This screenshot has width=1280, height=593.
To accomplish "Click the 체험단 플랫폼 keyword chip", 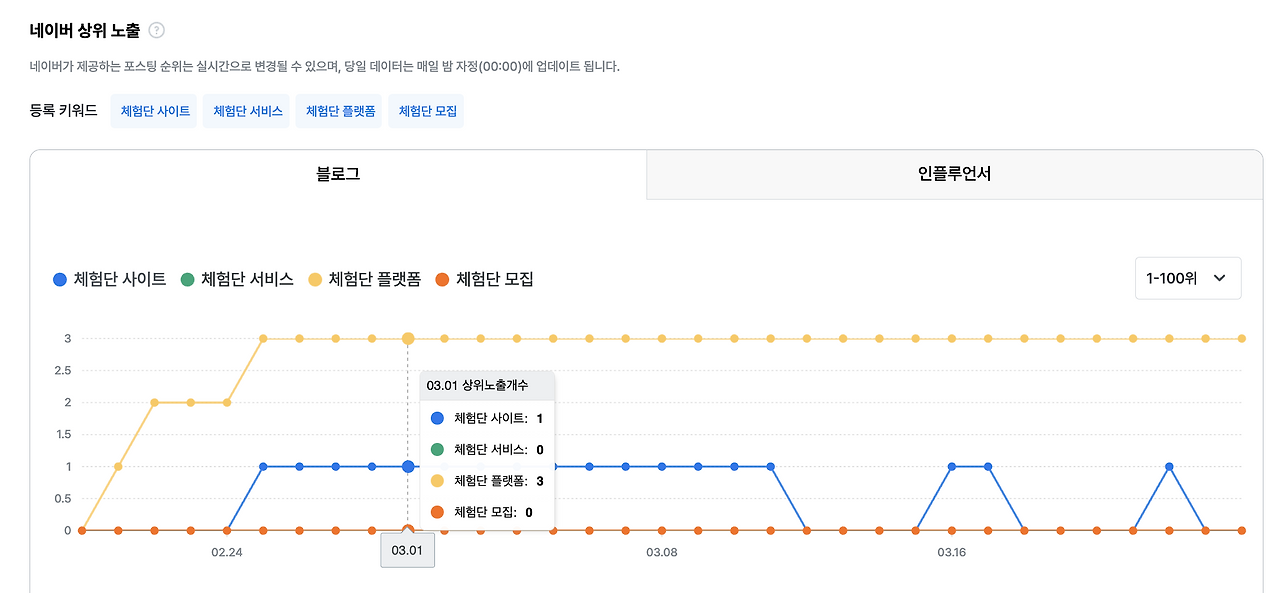I will click(x=338, y=110).
